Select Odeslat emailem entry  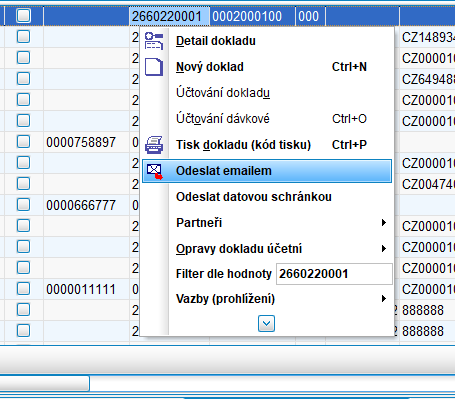coord(267,171)
